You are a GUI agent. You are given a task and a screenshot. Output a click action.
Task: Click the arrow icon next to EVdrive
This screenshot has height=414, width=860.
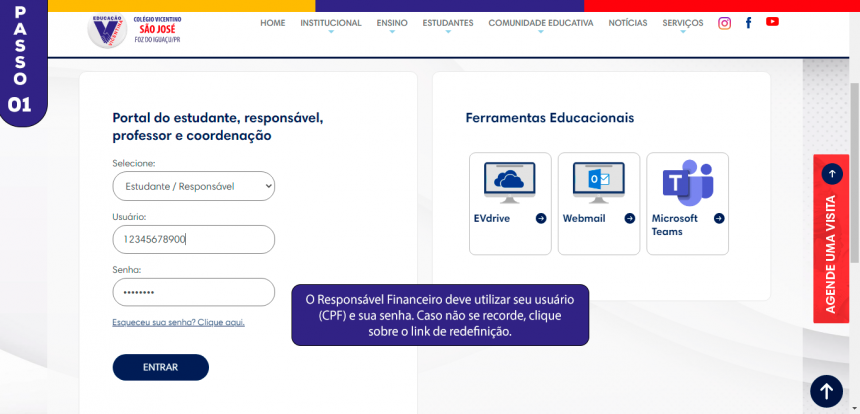pos(541,218)
